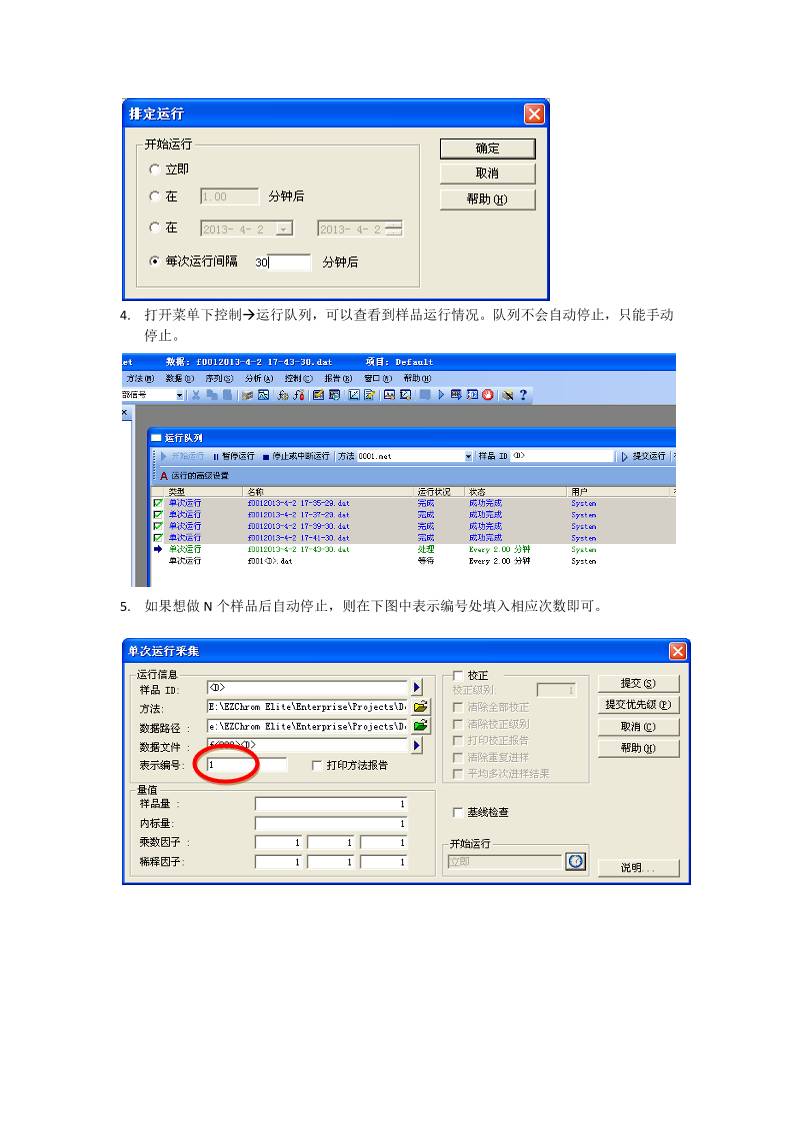Click the copy icon in the main toolbar
Image resolution: width=793 pixels, height=1122 pixels.
coord(212,395)
